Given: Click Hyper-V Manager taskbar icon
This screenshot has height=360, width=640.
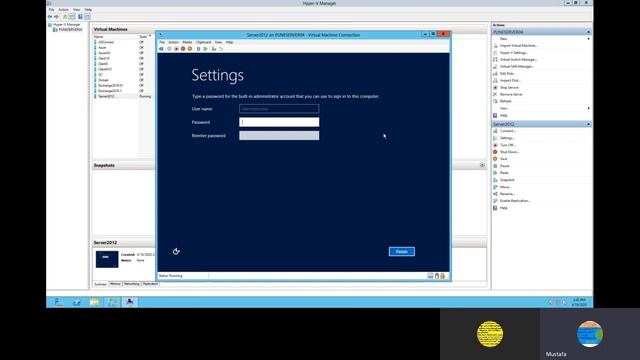Looking at the screenshot, I should click(x=112, y=302).
